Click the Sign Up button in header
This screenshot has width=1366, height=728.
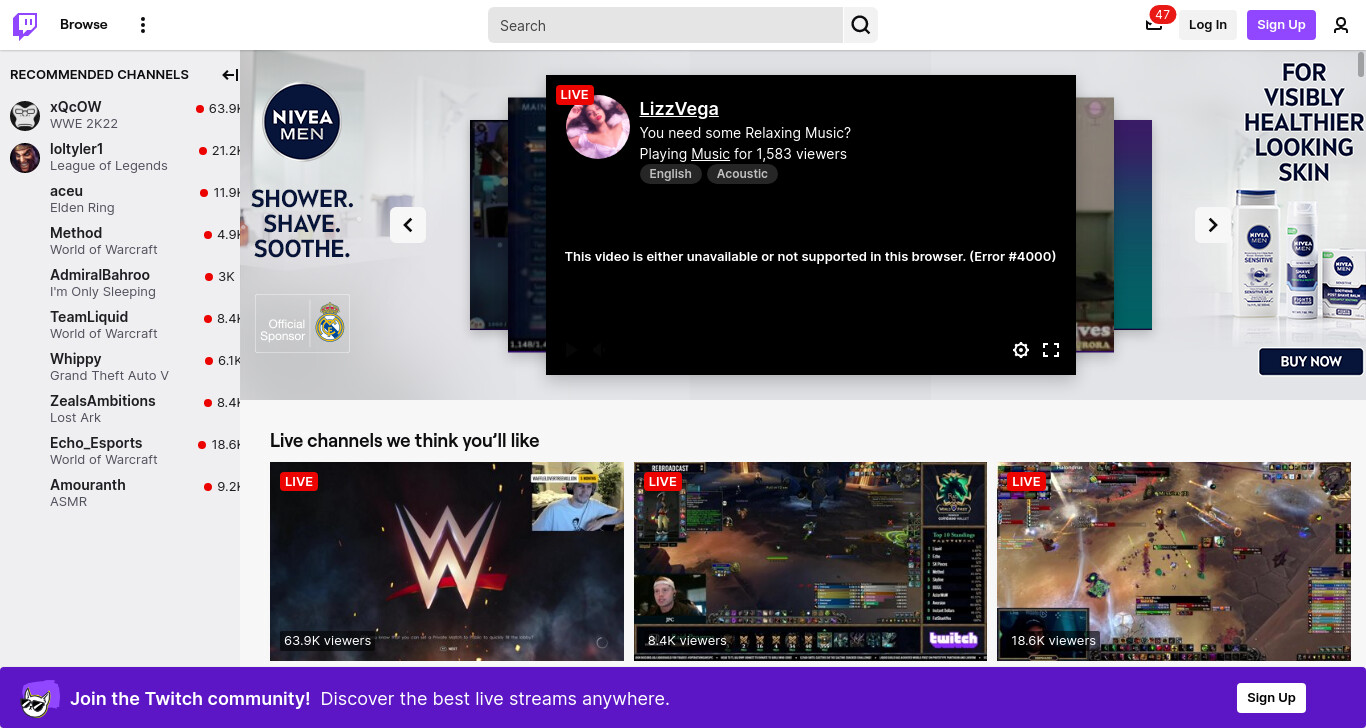[x=1281, y=25]
